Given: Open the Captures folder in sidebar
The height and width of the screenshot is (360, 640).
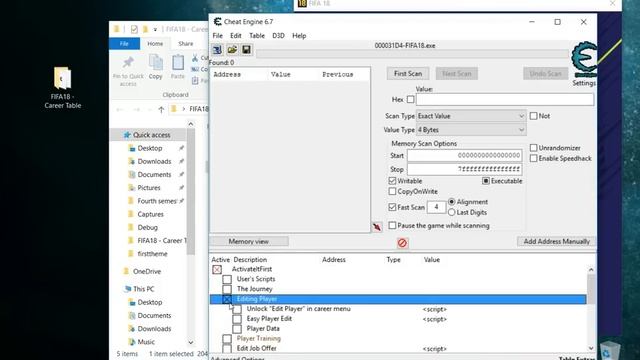Looking at the screenshot, I should [x=150, y=214].
